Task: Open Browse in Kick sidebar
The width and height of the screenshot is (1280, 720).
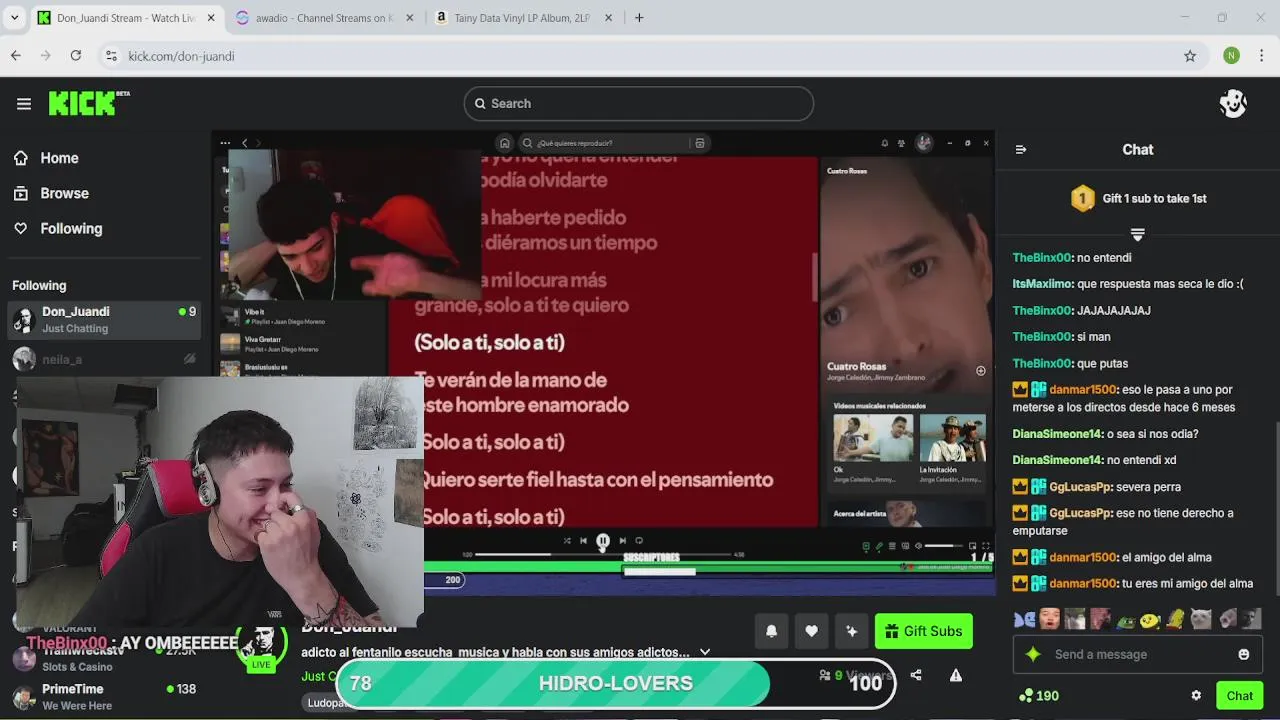Action: coord(51,193)
